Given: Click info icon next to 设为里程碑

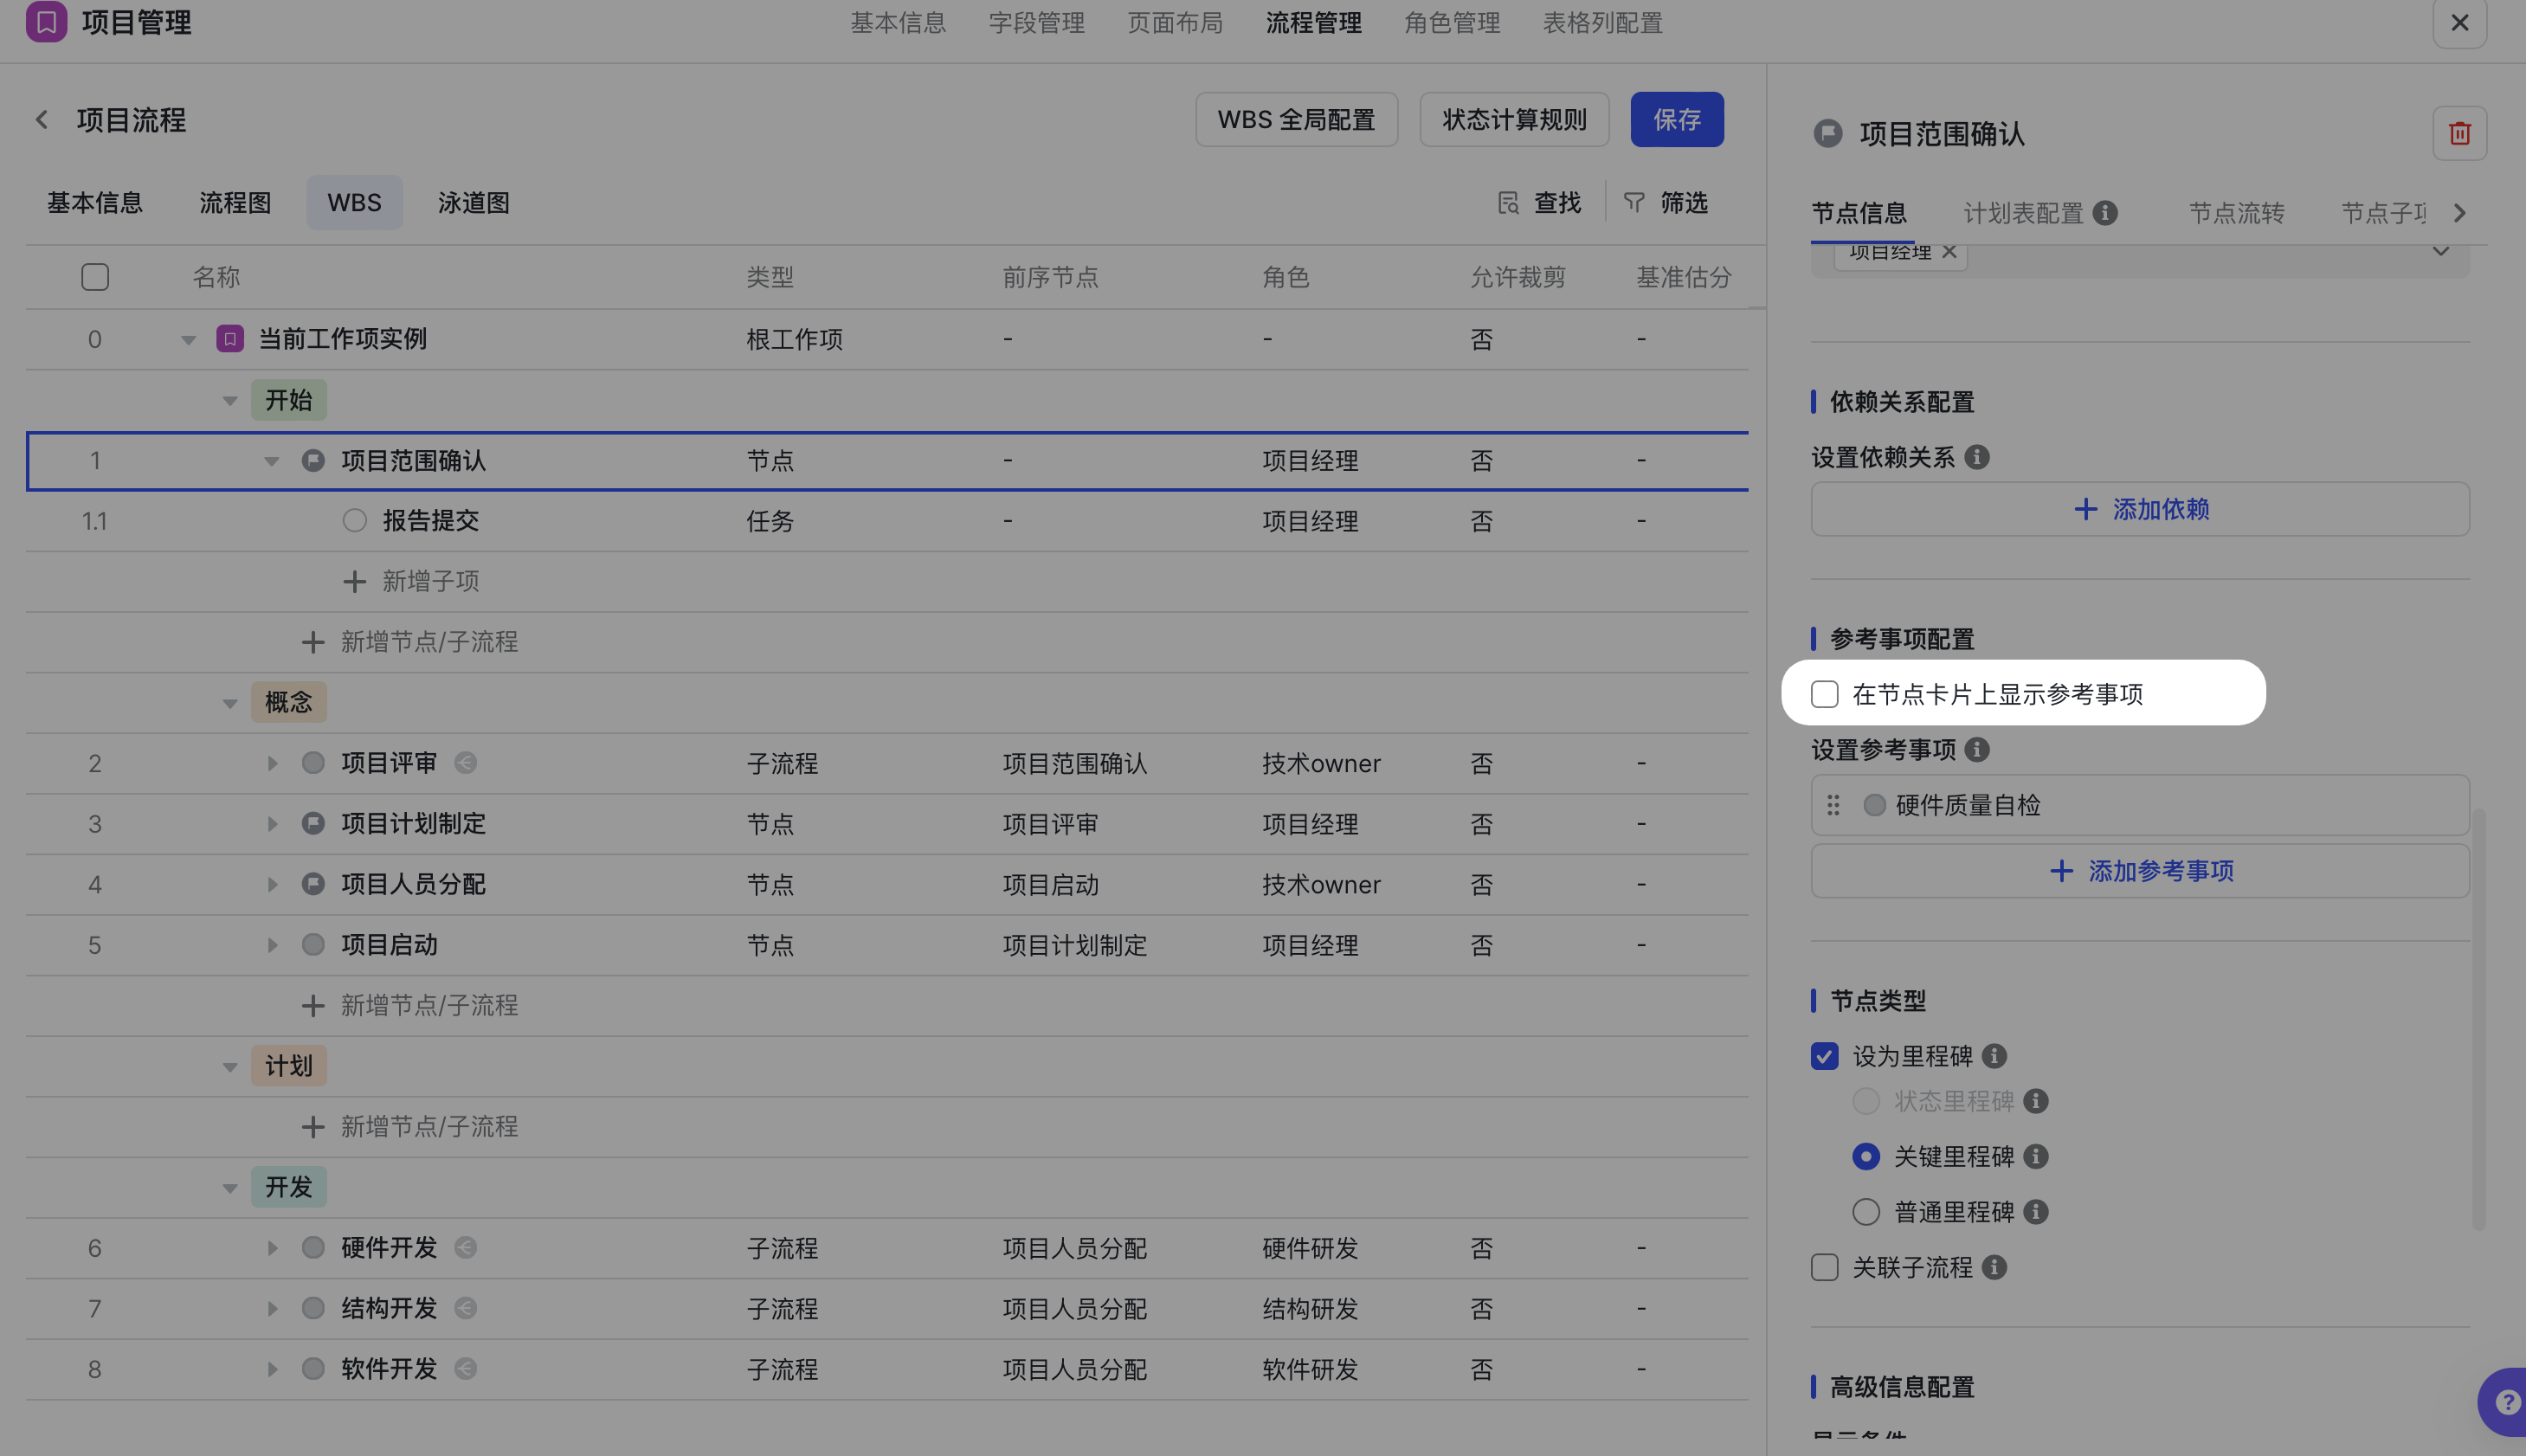Looking at the screenshot, I should pyautogui.click(x=1994, y=1056).
